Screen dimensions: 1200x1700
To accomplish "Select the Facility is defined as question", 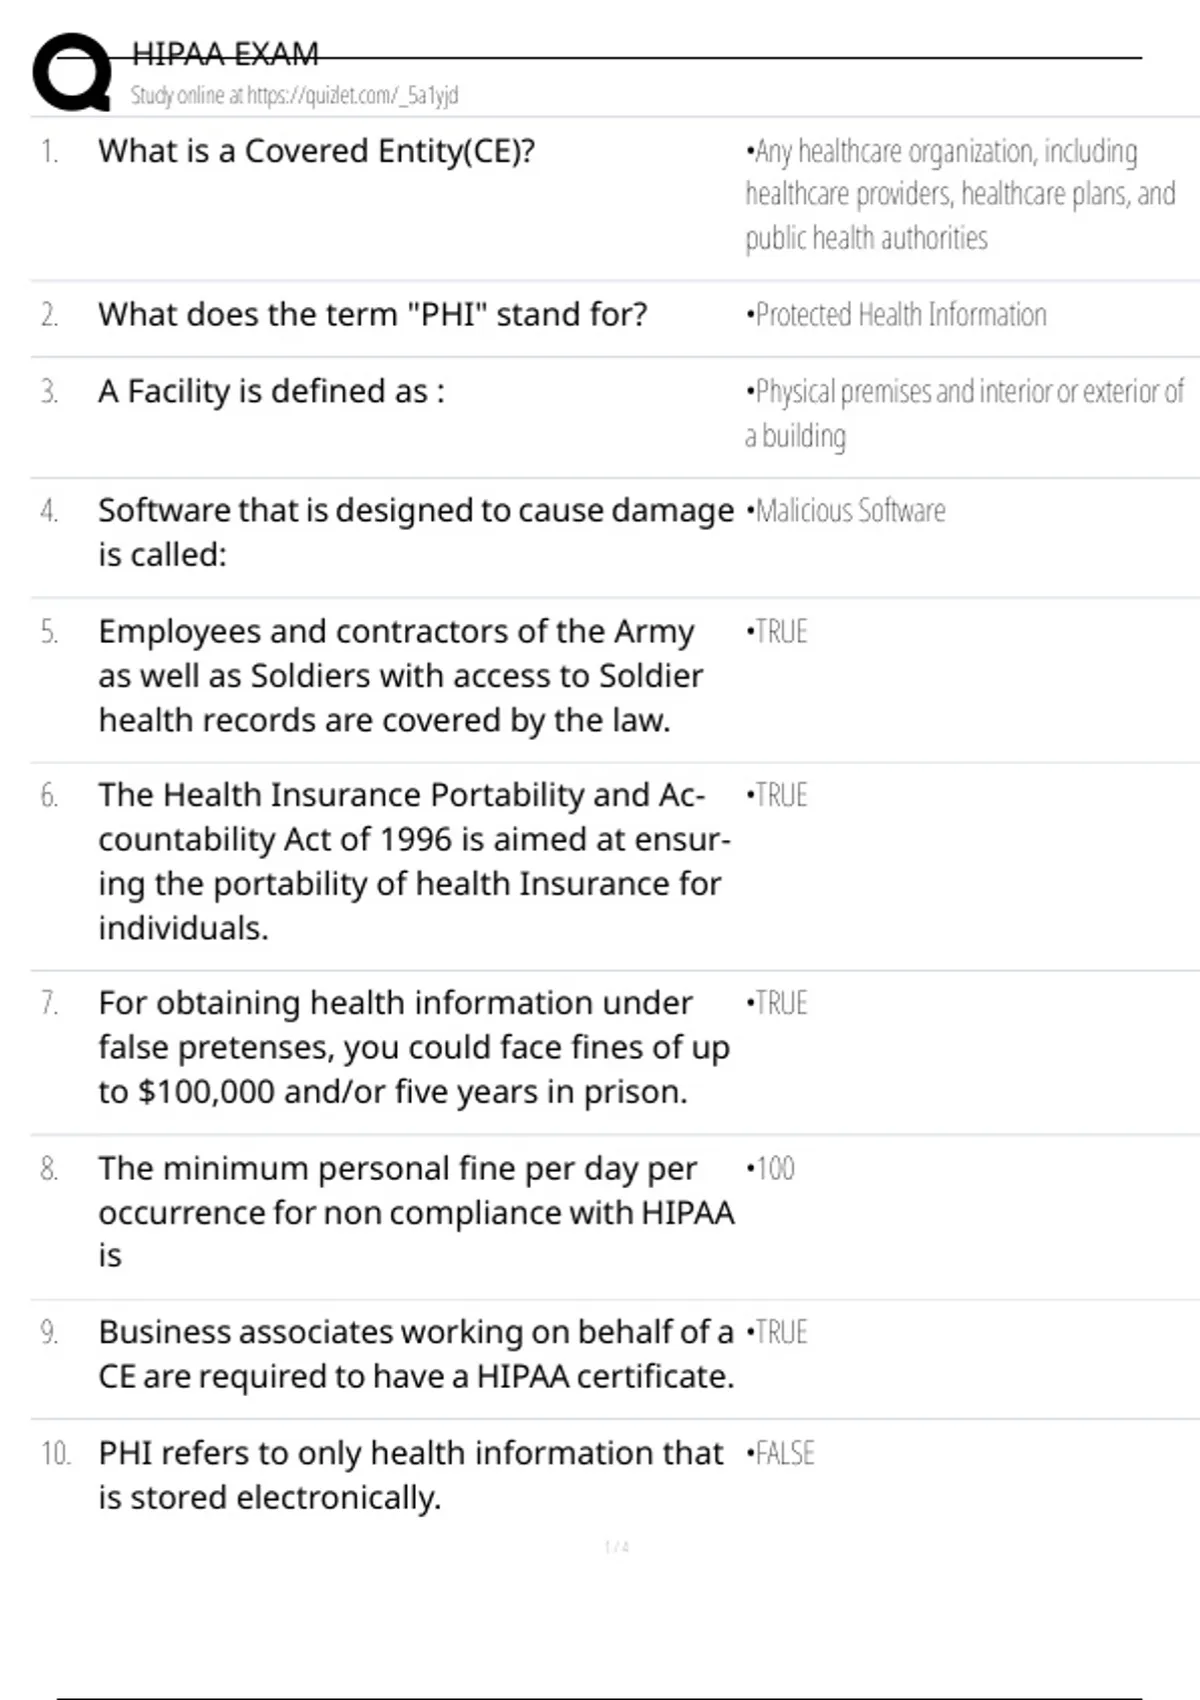I will [271, 391].
